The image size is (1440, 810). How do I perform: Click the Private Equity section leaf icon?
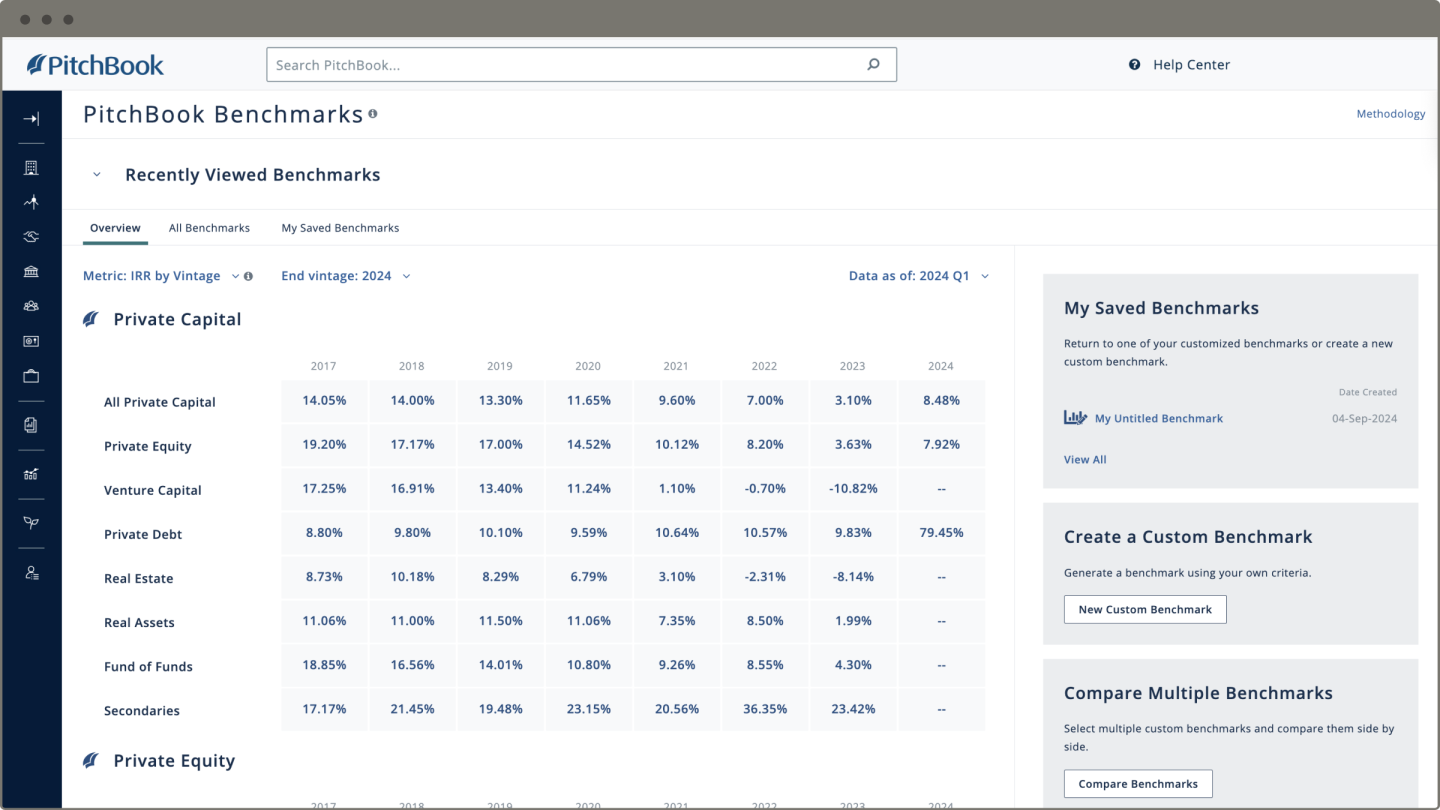coord(91,760)
